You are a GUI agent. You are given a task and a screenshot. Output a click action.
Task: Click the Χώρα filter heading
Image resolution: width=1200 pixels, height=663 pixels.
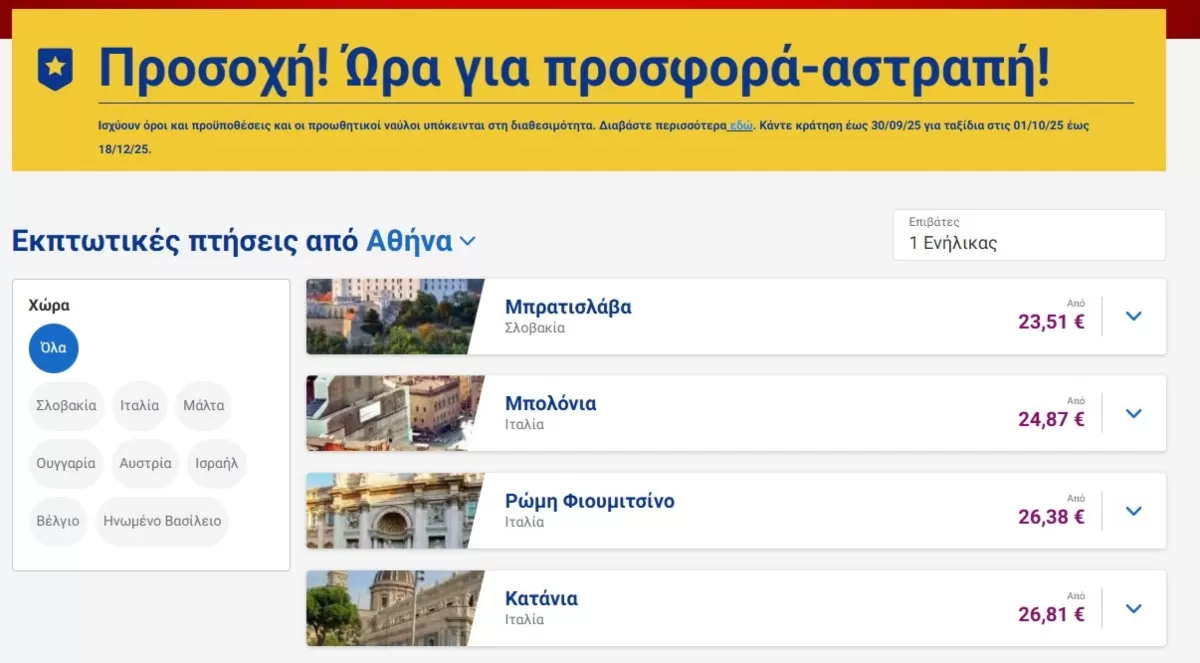coord(49,306)
